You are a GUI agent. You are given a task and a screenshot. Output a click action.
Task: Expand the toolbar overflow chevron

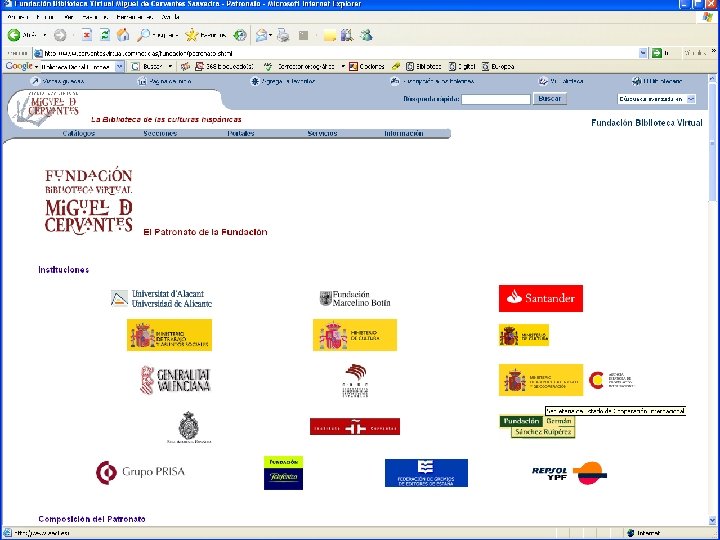point(714,51)
